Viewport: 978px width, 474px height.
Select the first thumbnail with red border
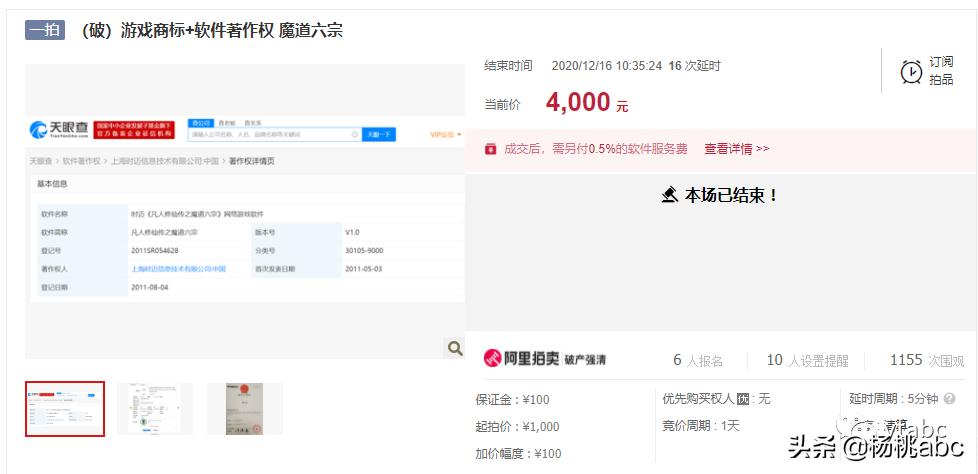(x=65, y=409)
